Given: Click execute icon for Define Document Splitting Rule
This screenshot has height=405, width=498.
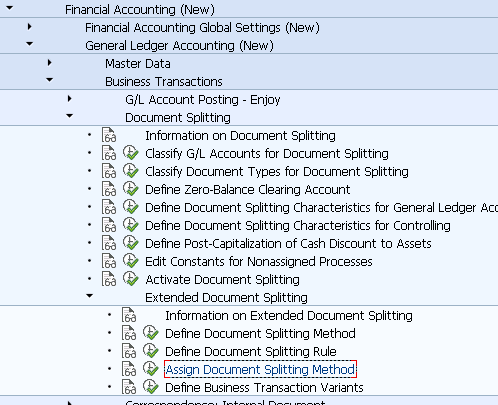Looking at the screenshot, I should tap(151, 351).
